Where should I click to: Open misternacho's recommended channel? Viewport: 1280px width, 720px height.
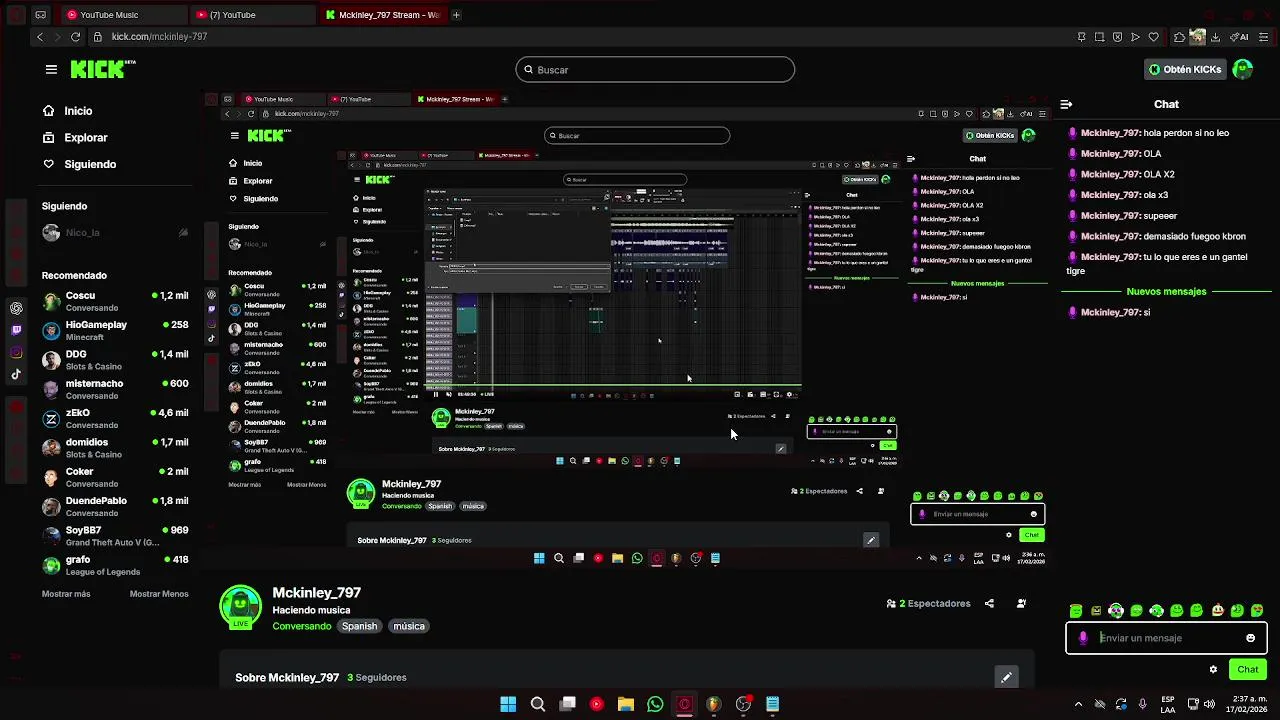click(115, 389)
